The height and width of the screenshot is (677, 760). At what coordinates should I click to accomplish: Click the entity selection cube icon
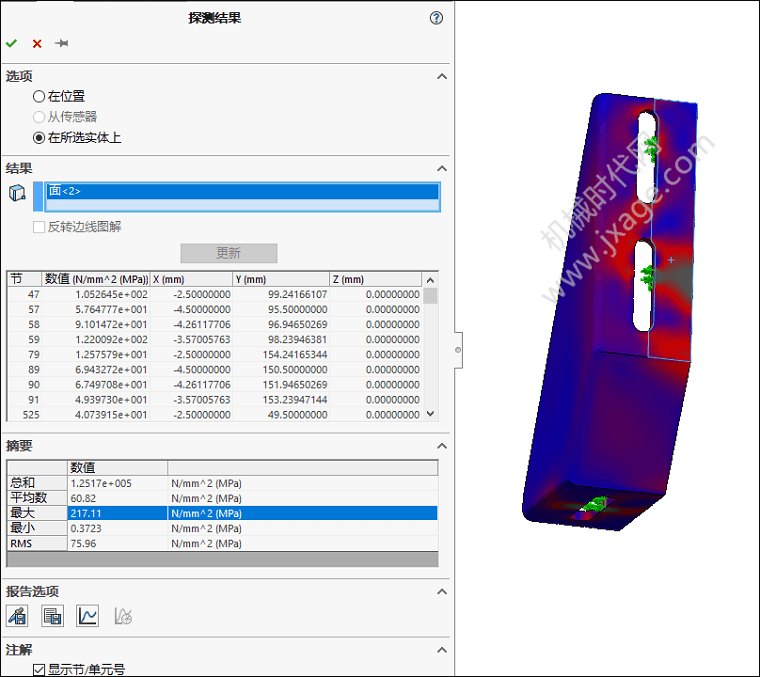(x=17, y=193)
